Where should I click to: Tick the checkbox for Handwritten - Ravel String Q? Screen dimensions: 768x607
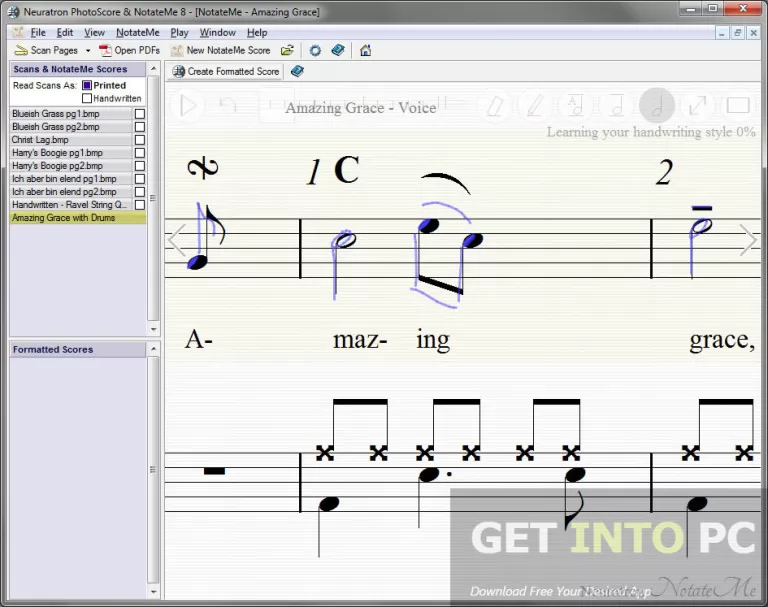(x=140, y=205)
